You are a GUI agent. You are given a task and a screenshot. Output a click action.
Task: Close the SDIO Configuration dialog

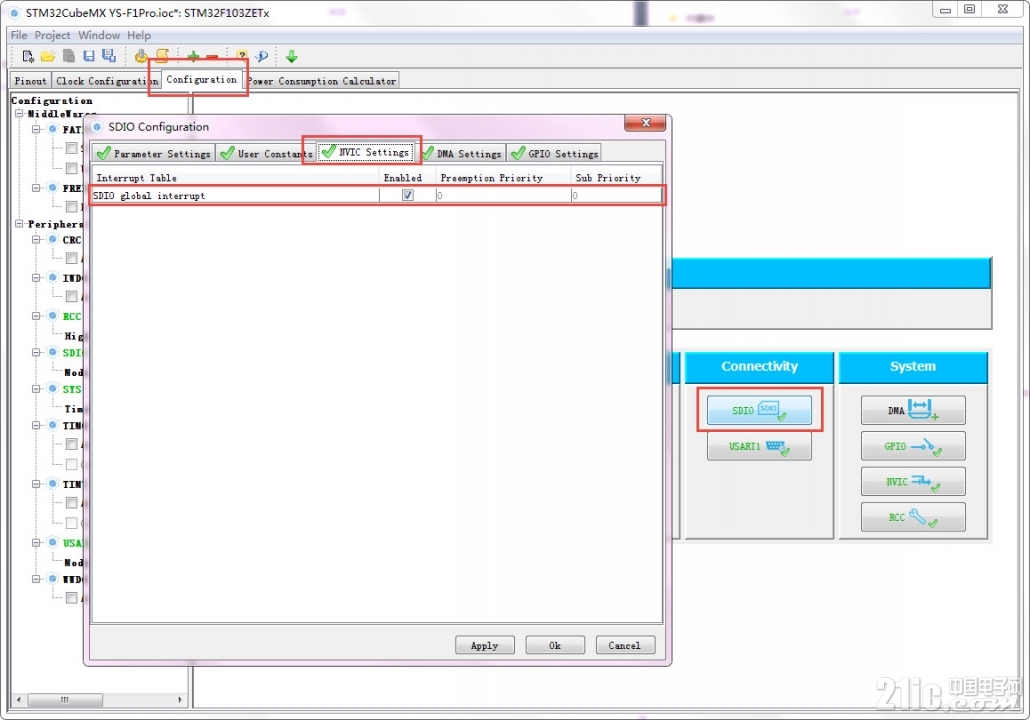click(645, 123)
